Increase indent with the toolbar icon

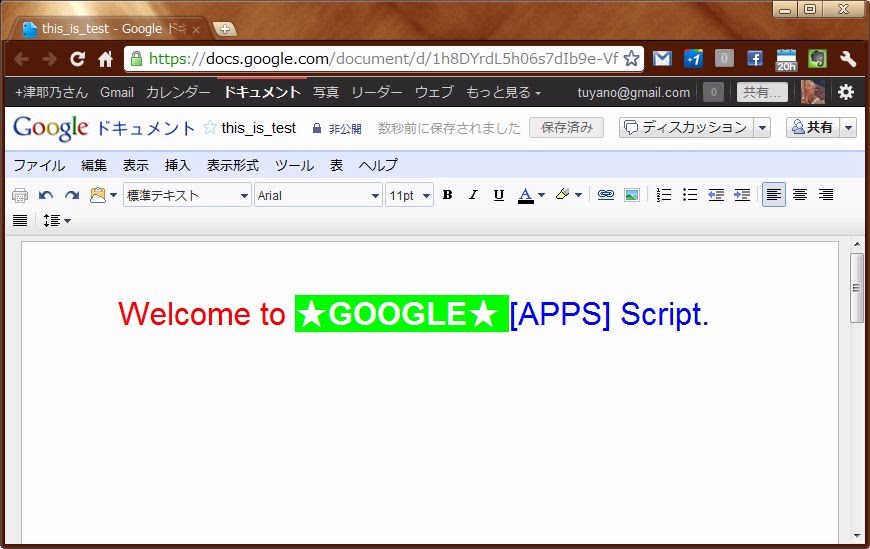[741, 195]
